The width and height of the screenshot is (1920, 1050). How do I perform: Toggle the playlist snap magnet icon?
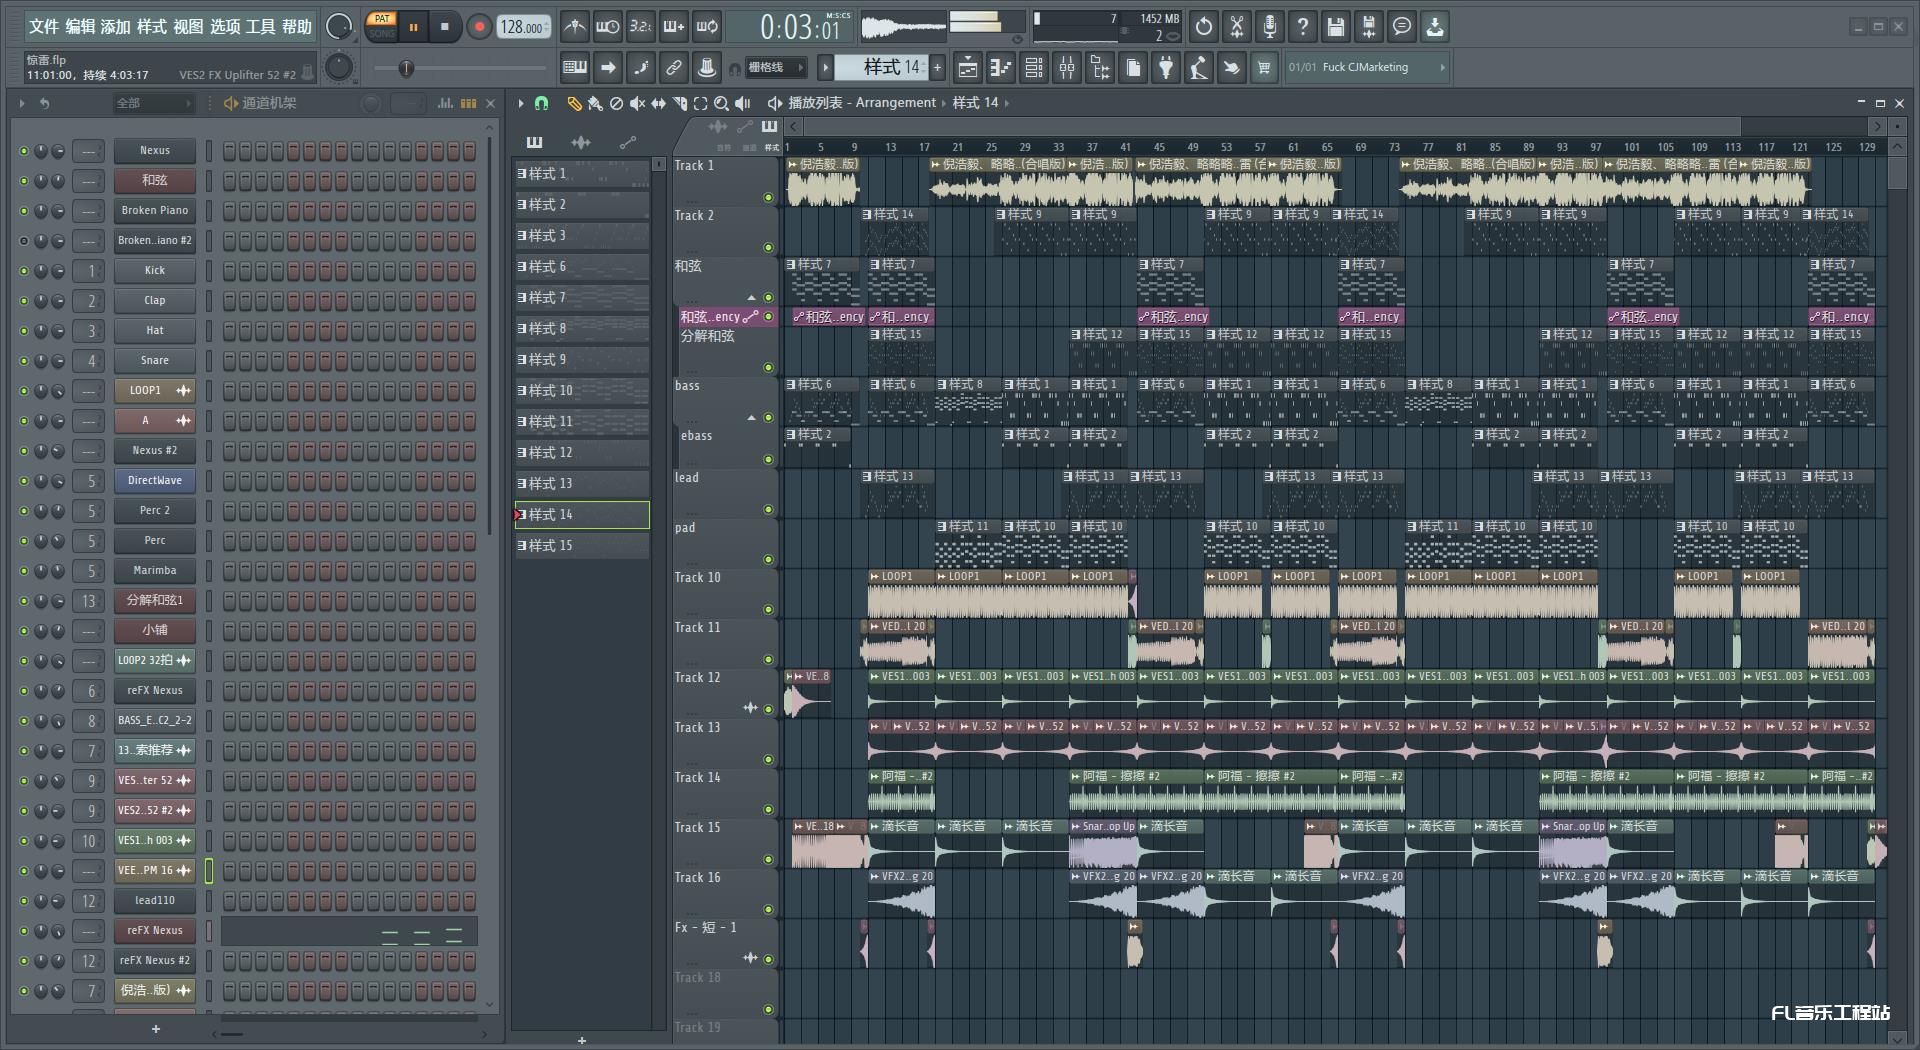(x=542, y=103)
